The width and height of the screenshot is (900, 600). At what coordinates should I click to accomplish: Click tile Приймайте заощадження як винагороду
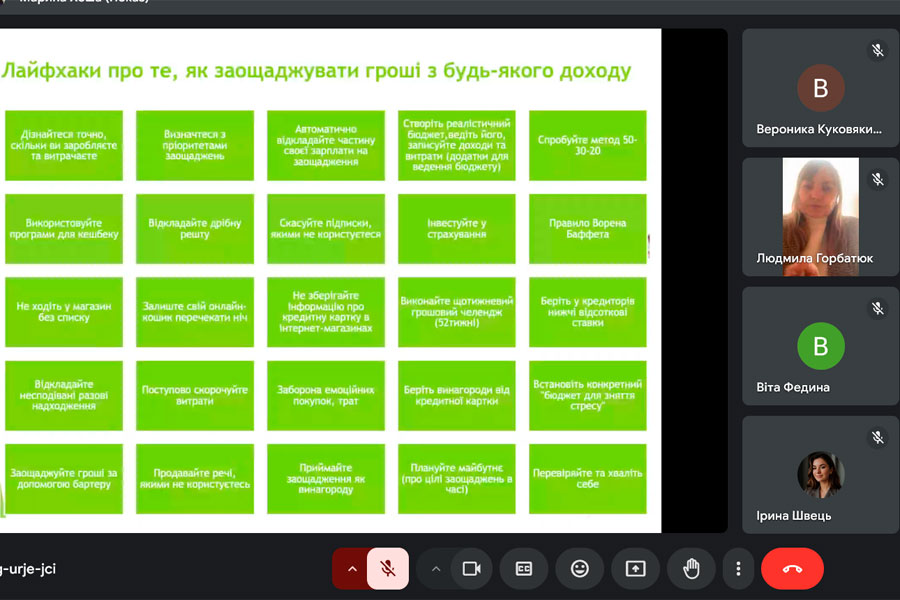point(325,478)
